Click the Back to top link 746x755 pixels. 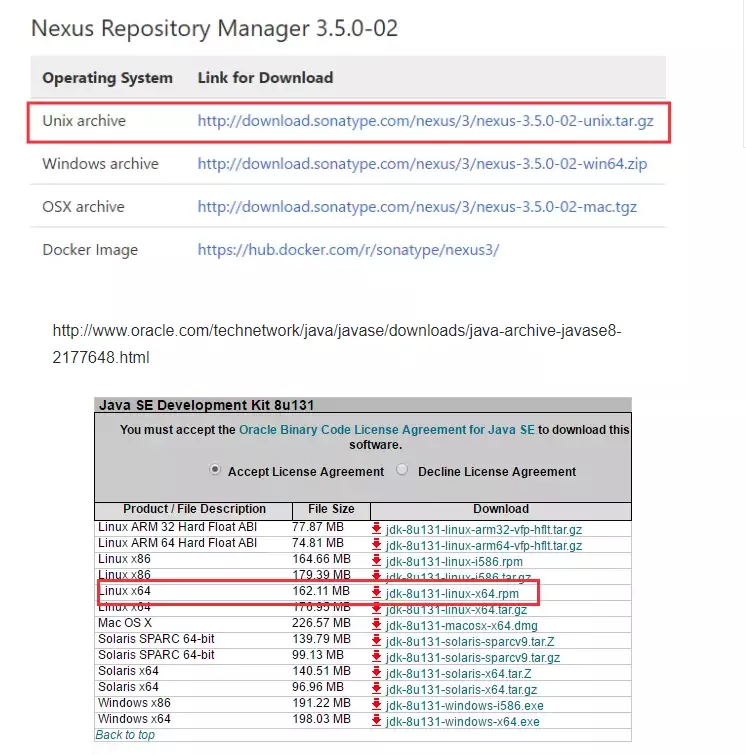coord(125,735)
